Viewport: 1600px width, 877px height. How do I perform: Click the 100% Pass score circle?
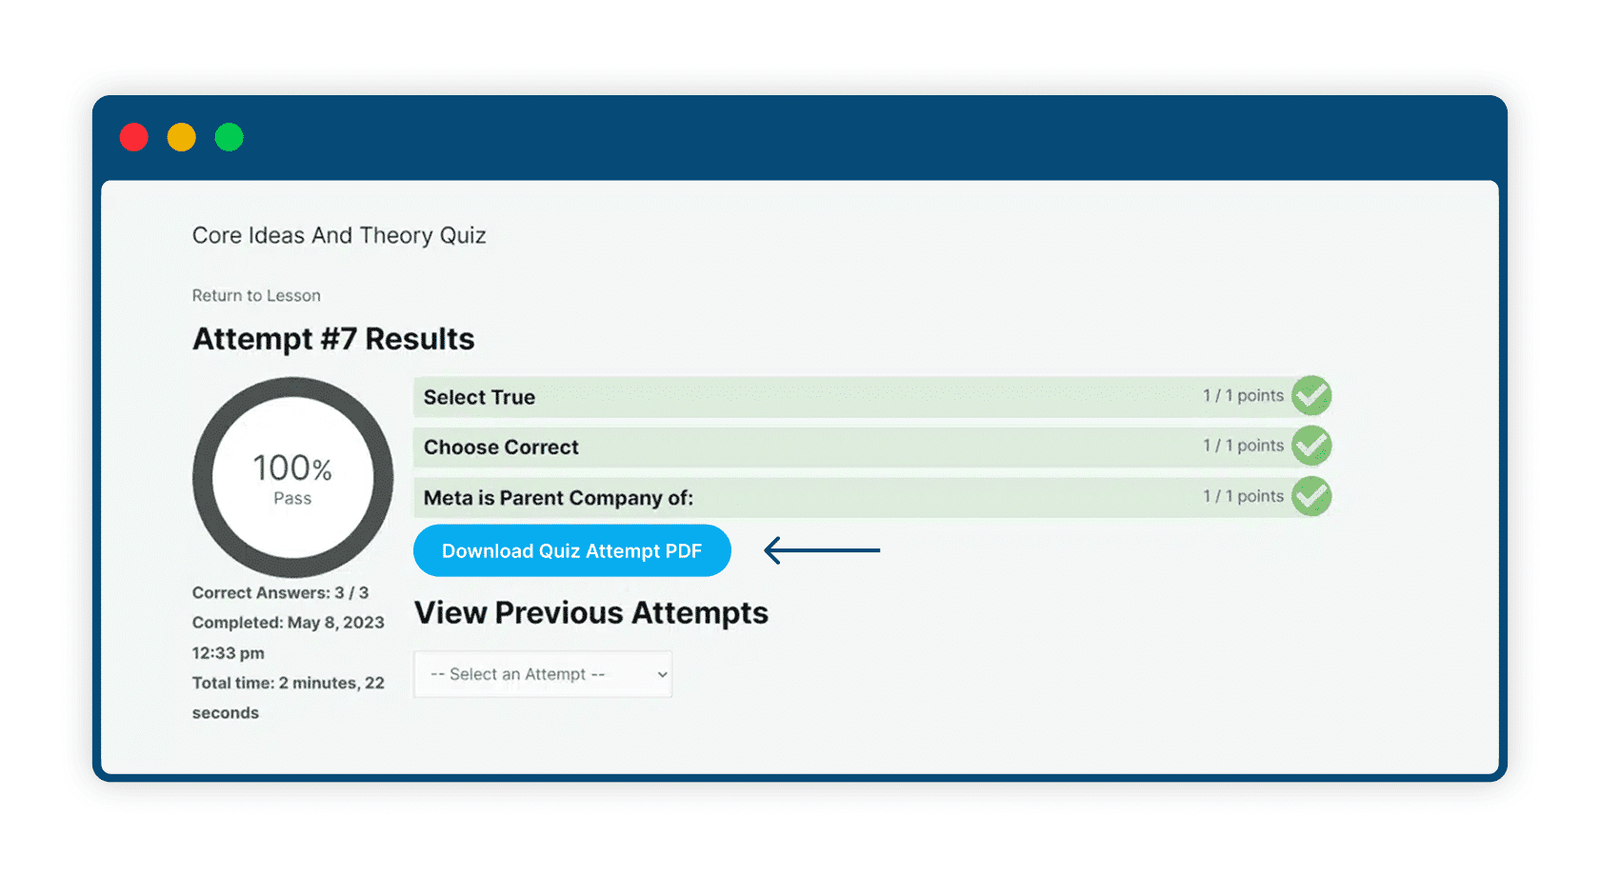293,477
